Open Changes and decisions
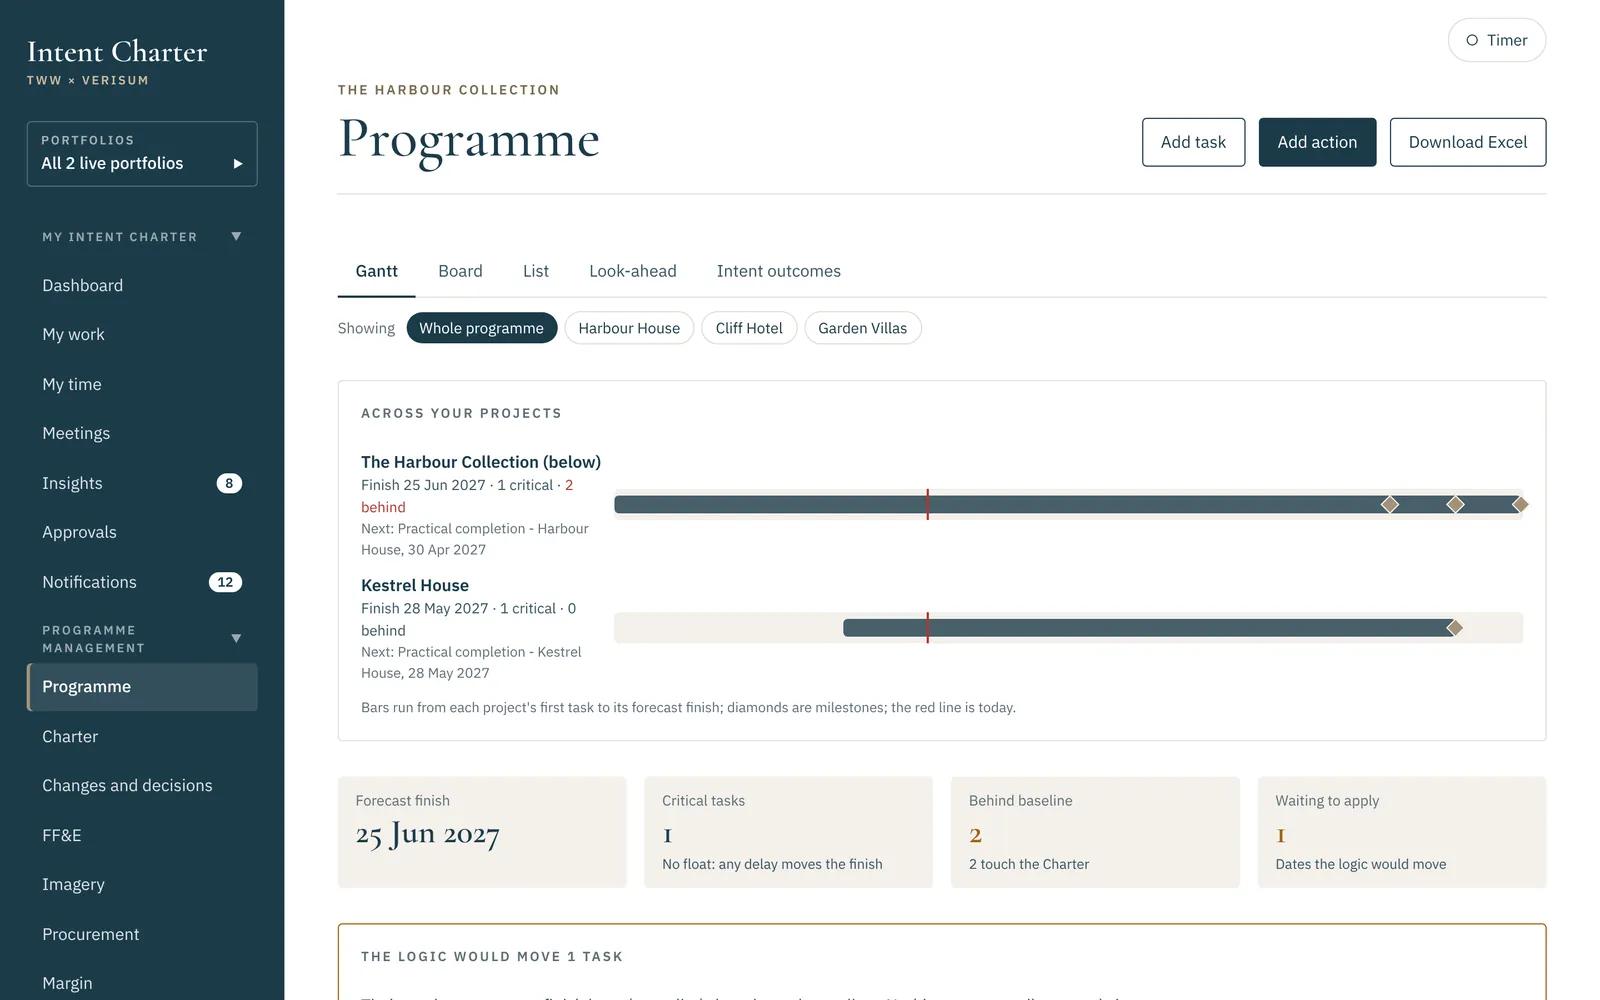Screen dimensions: 1600x1000 tap(142, 785)
